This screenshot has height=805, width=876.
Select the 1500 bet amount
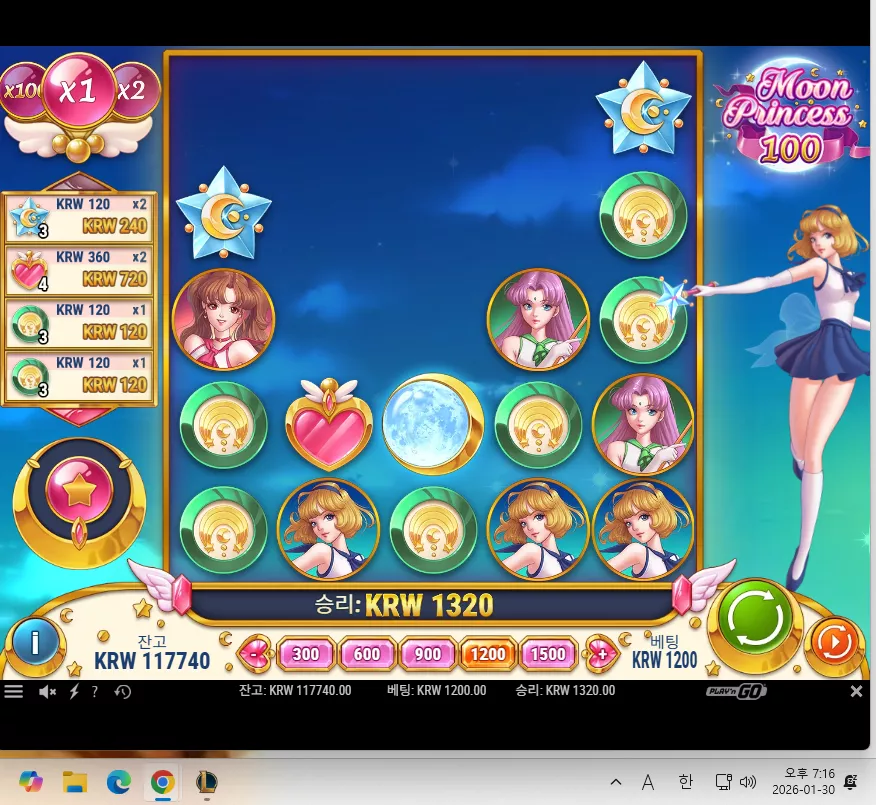548,654
